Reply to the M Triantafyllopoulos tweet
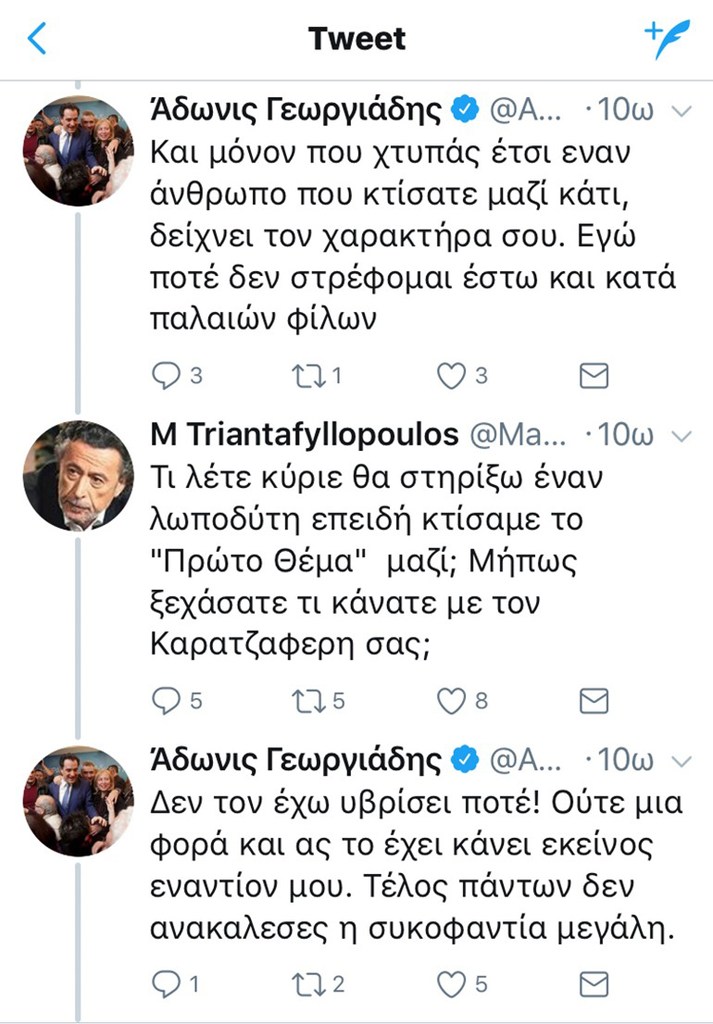713x1024 pixels. point(165,700)
